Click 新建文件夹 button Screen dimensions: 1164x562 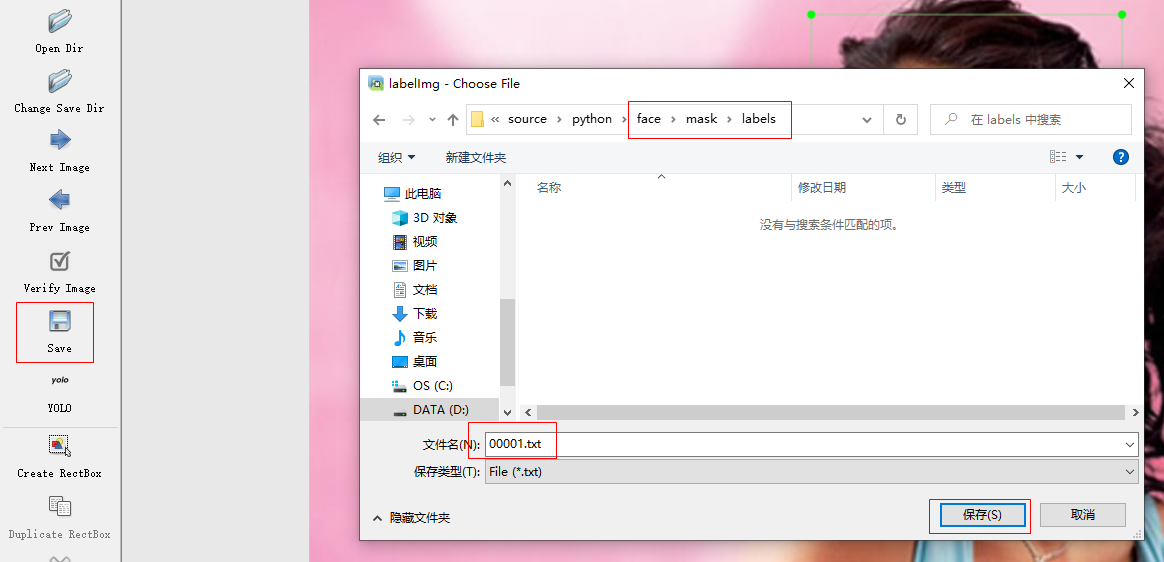476,157
